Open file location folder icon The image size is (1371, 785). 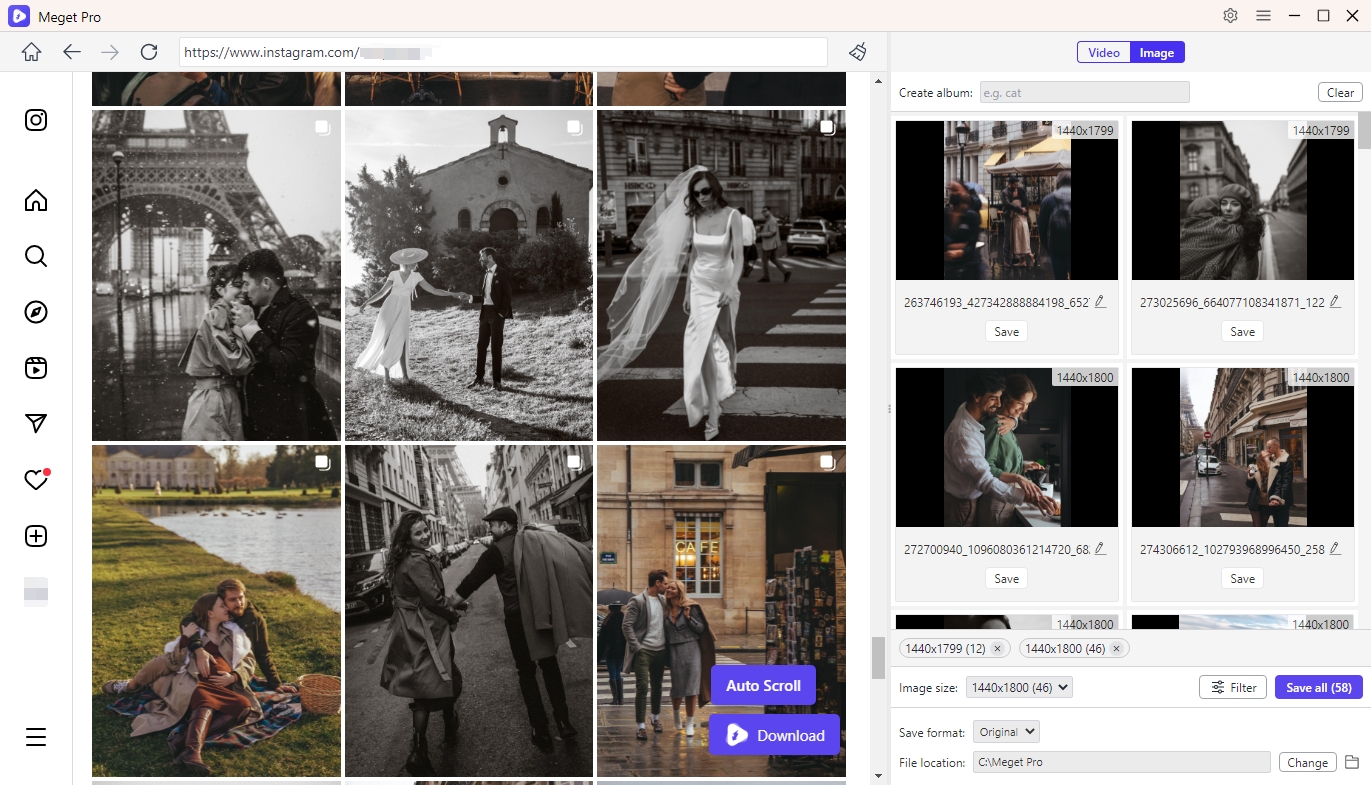coord(1352,762)
